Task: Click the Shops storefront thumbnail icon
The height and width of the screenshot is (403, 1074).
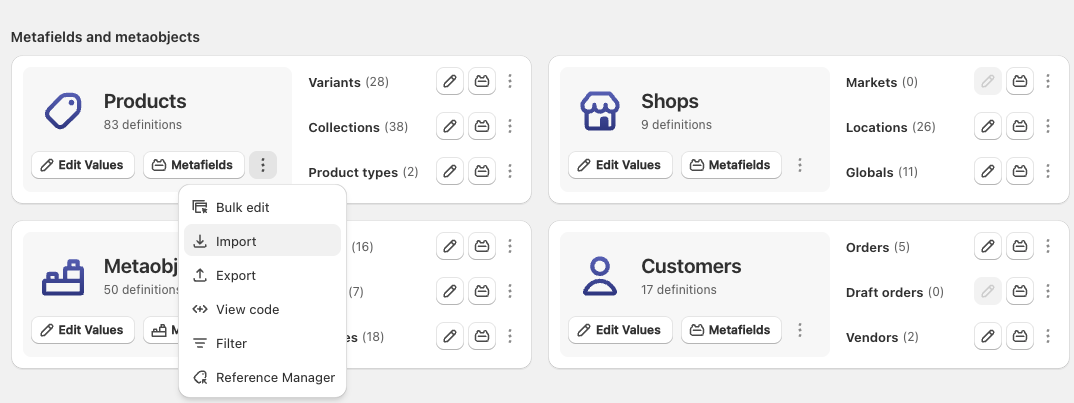Action: (600, 110)
